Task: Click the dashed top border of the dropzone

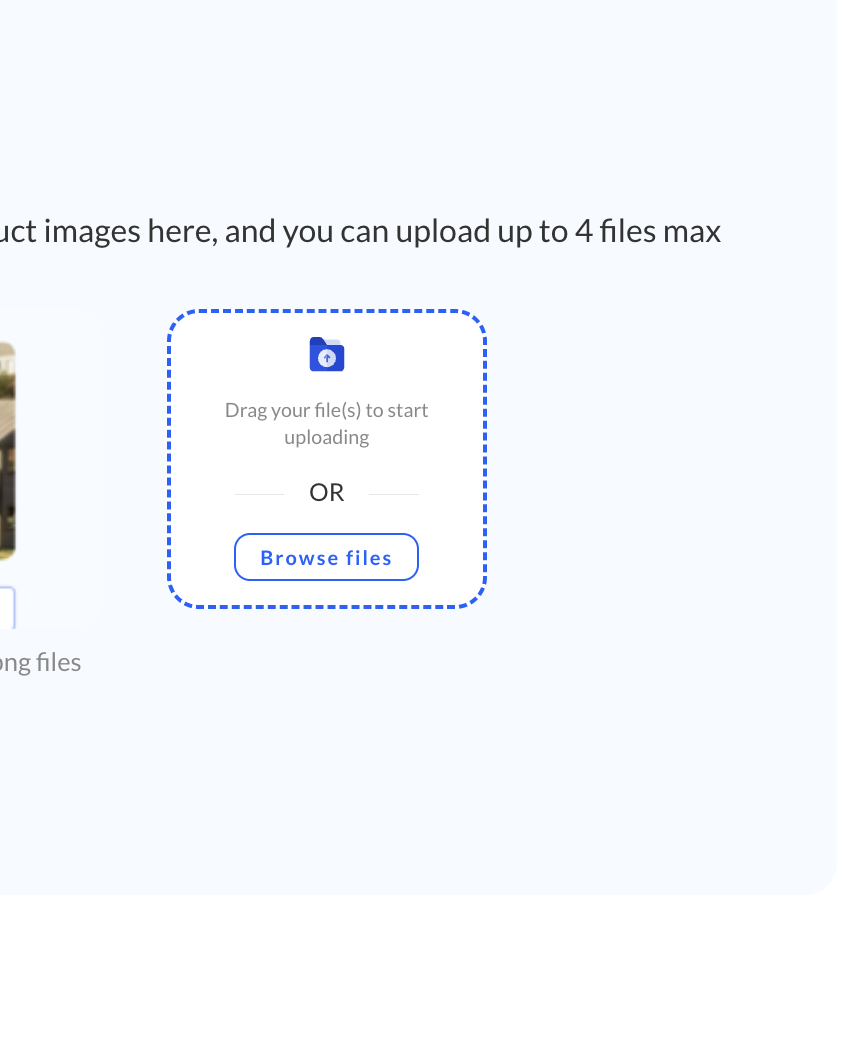Action: point(327,312)
